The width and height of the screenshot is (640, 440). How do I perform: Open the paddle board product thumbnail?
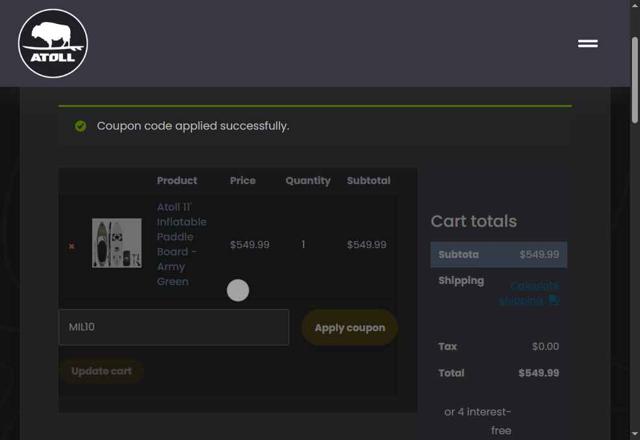click(117, 243)
